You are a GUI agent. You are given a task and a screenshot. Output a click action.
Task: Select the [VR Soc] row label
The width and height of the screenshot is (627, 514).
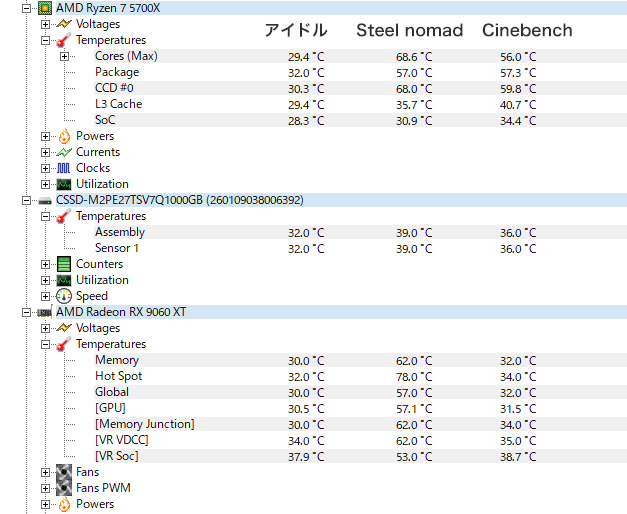tap(117, 456)
